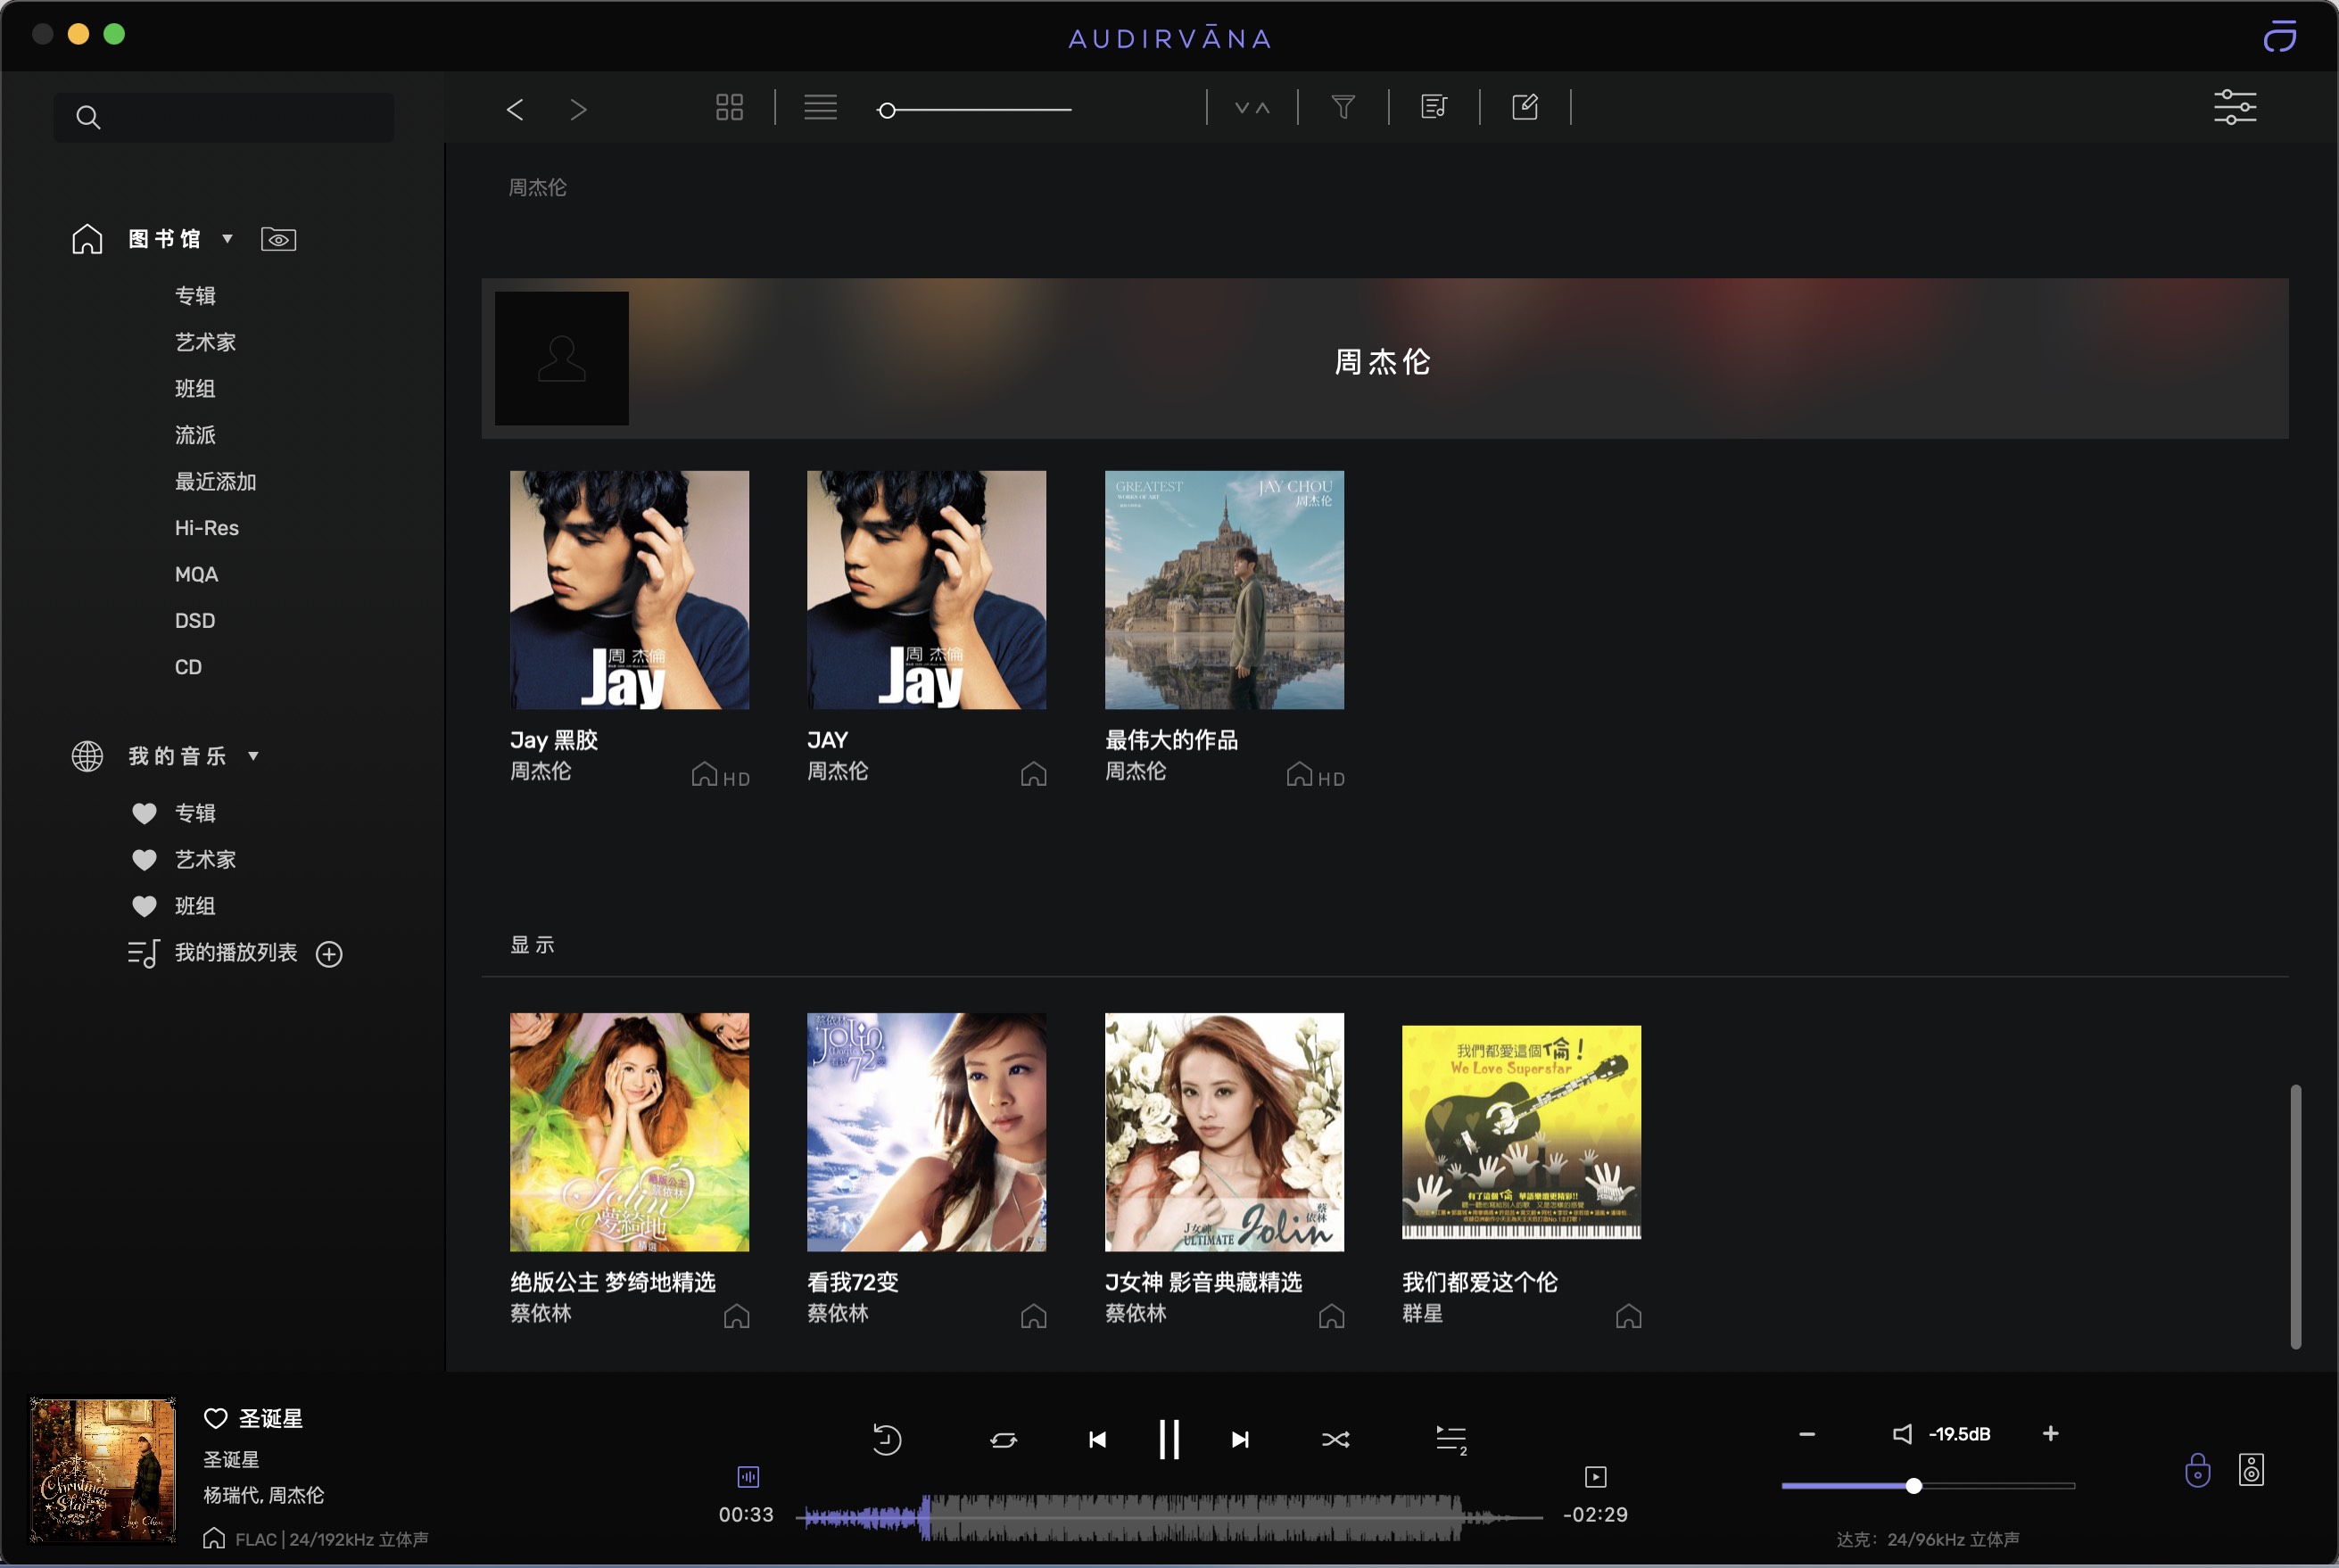Switch to grid view layout
This screenshot has width=2339, height=1568.
[729, 107]
